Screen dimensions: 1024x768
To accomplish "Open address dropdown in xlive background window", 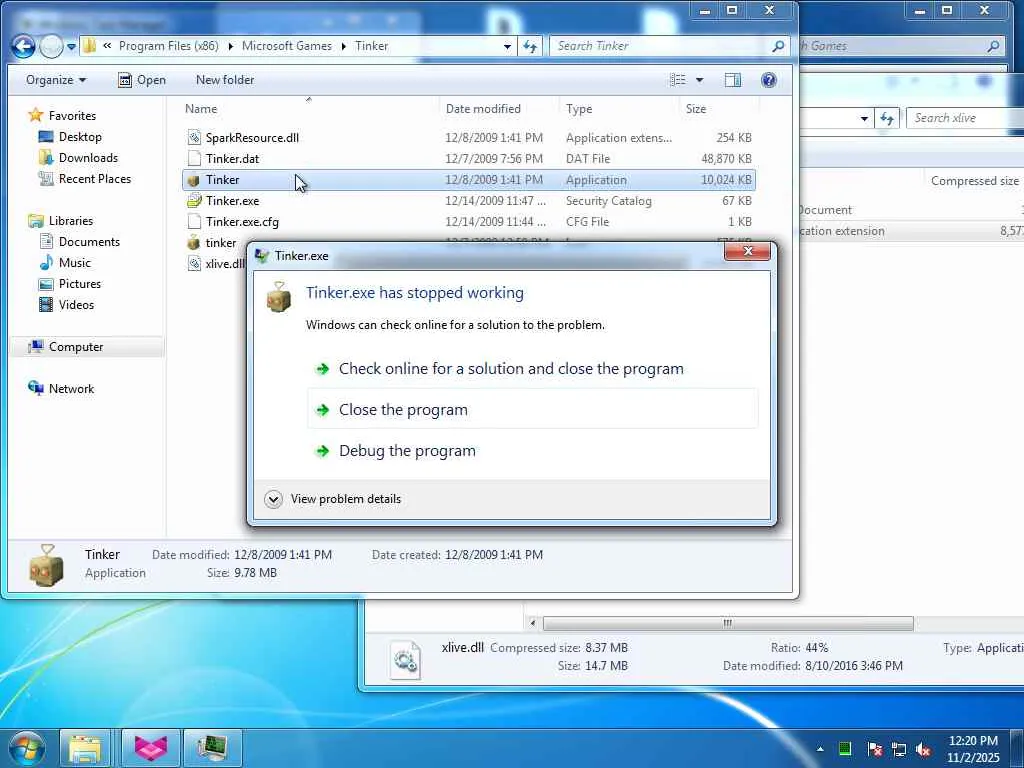I will (x=864, y=118).
